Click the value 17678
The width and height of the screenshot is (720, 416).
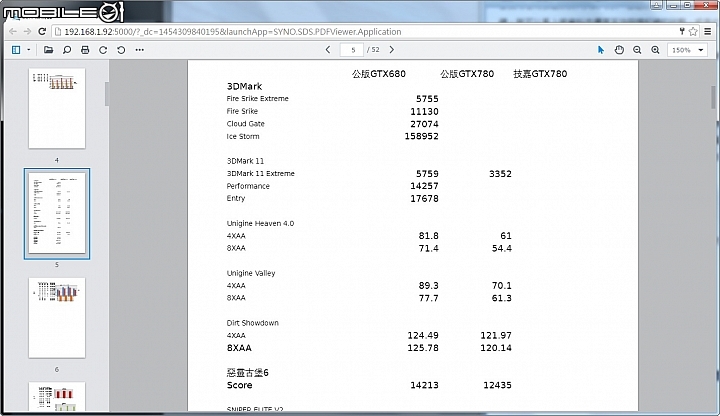pos(424,198)
